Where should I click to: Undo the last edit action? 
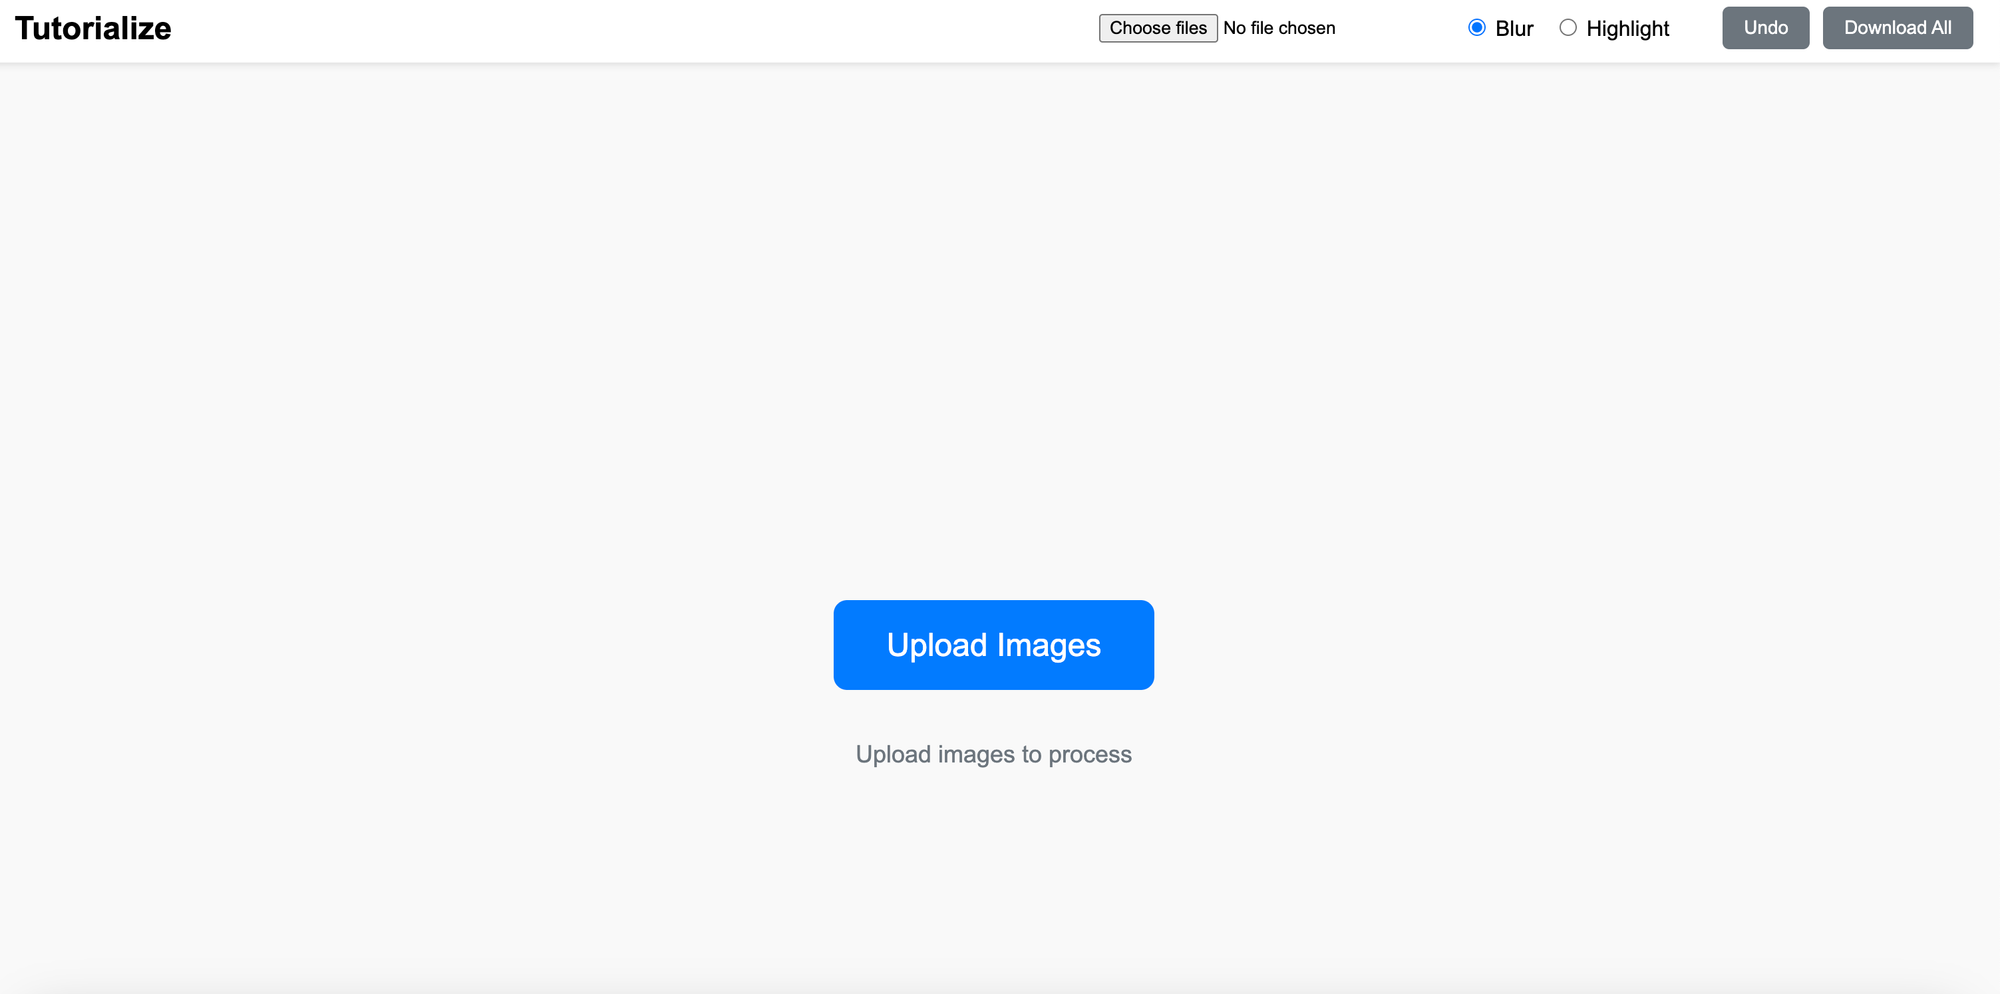tap(1765, 27)
